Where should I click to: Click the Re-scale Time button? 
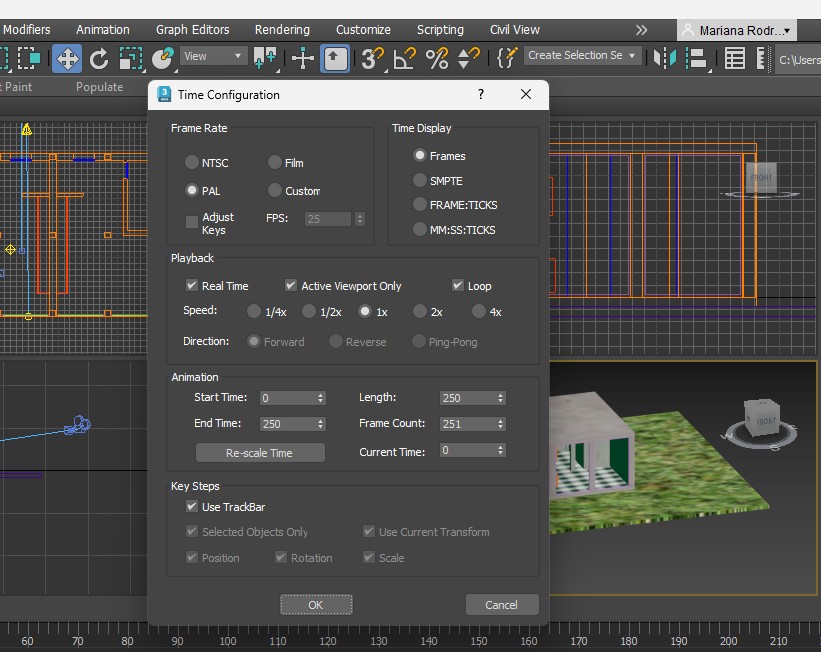[260, 453]
